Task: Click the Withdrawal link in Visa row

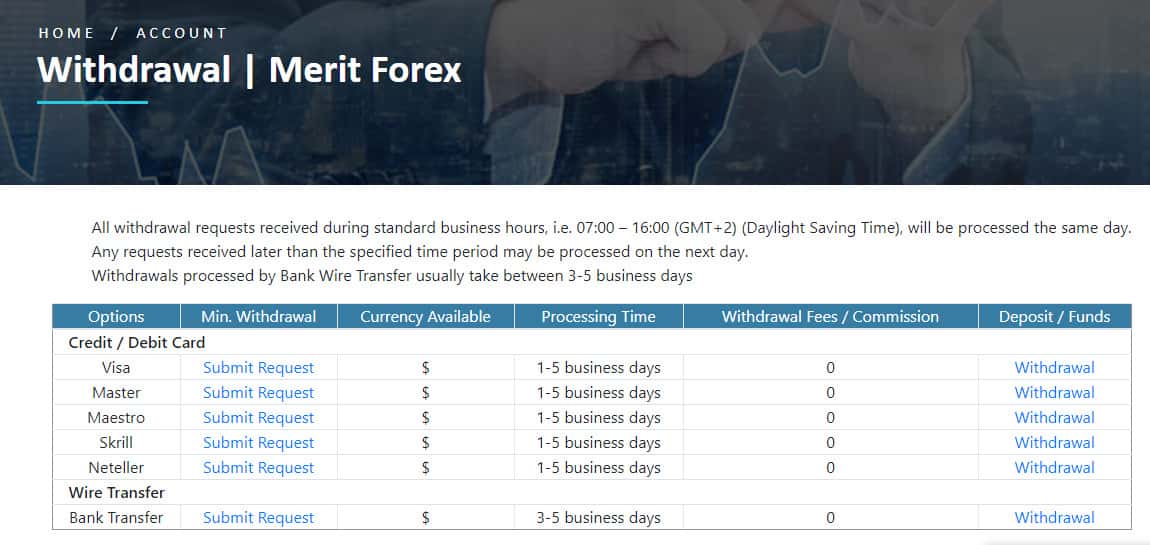Action: [x=1054, y=368]
